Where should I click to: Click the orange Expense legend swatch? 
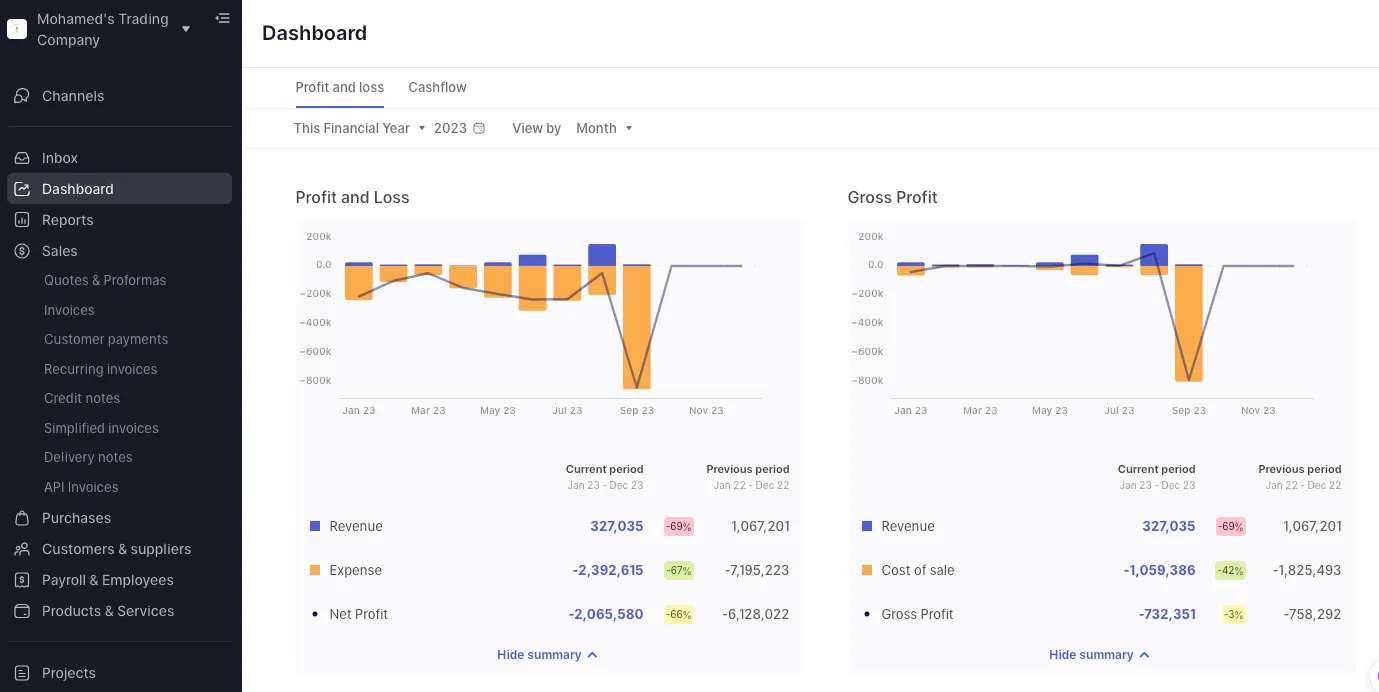click(x=315, y=570)
